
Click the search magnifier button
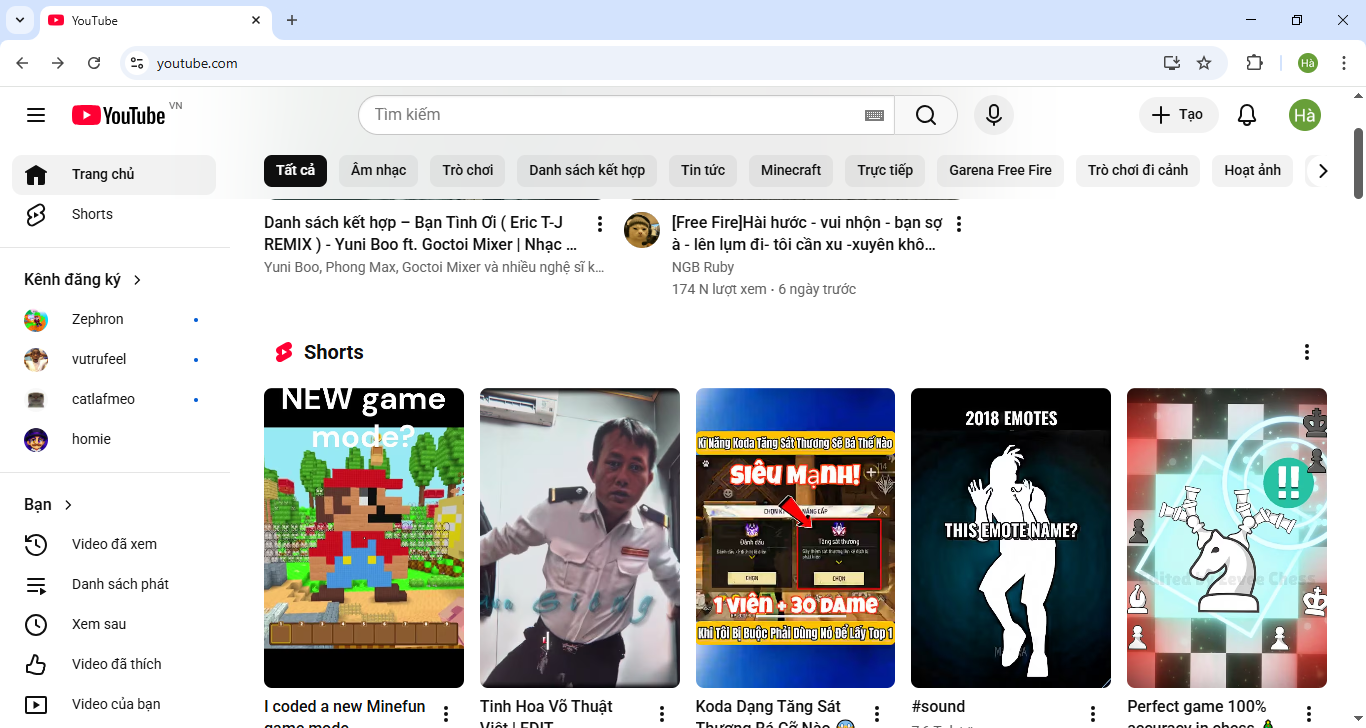tap(926, 115)
